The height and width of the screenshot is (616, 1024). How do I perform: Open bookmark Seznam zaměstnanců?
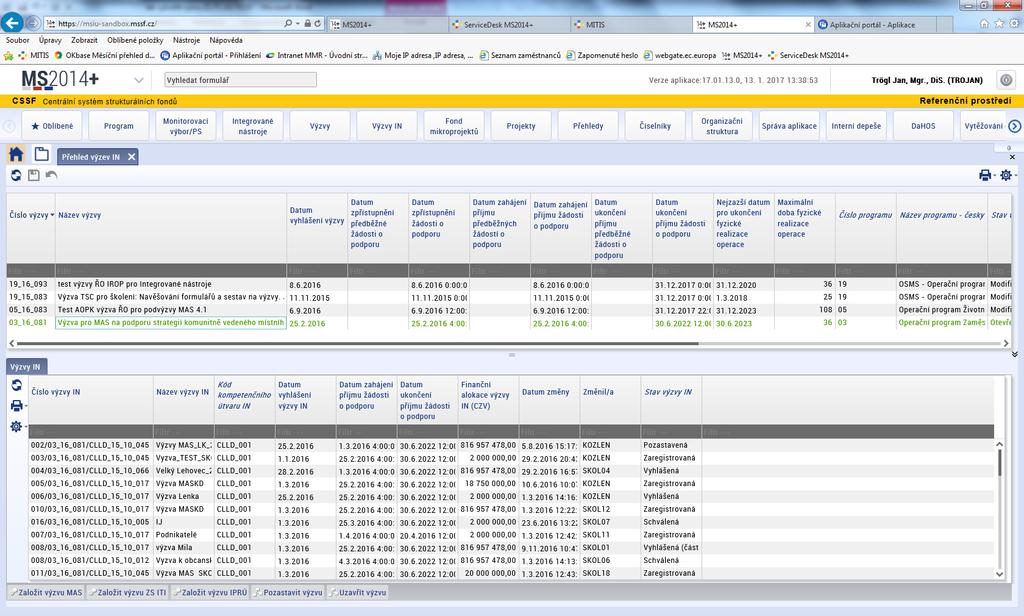520,56
